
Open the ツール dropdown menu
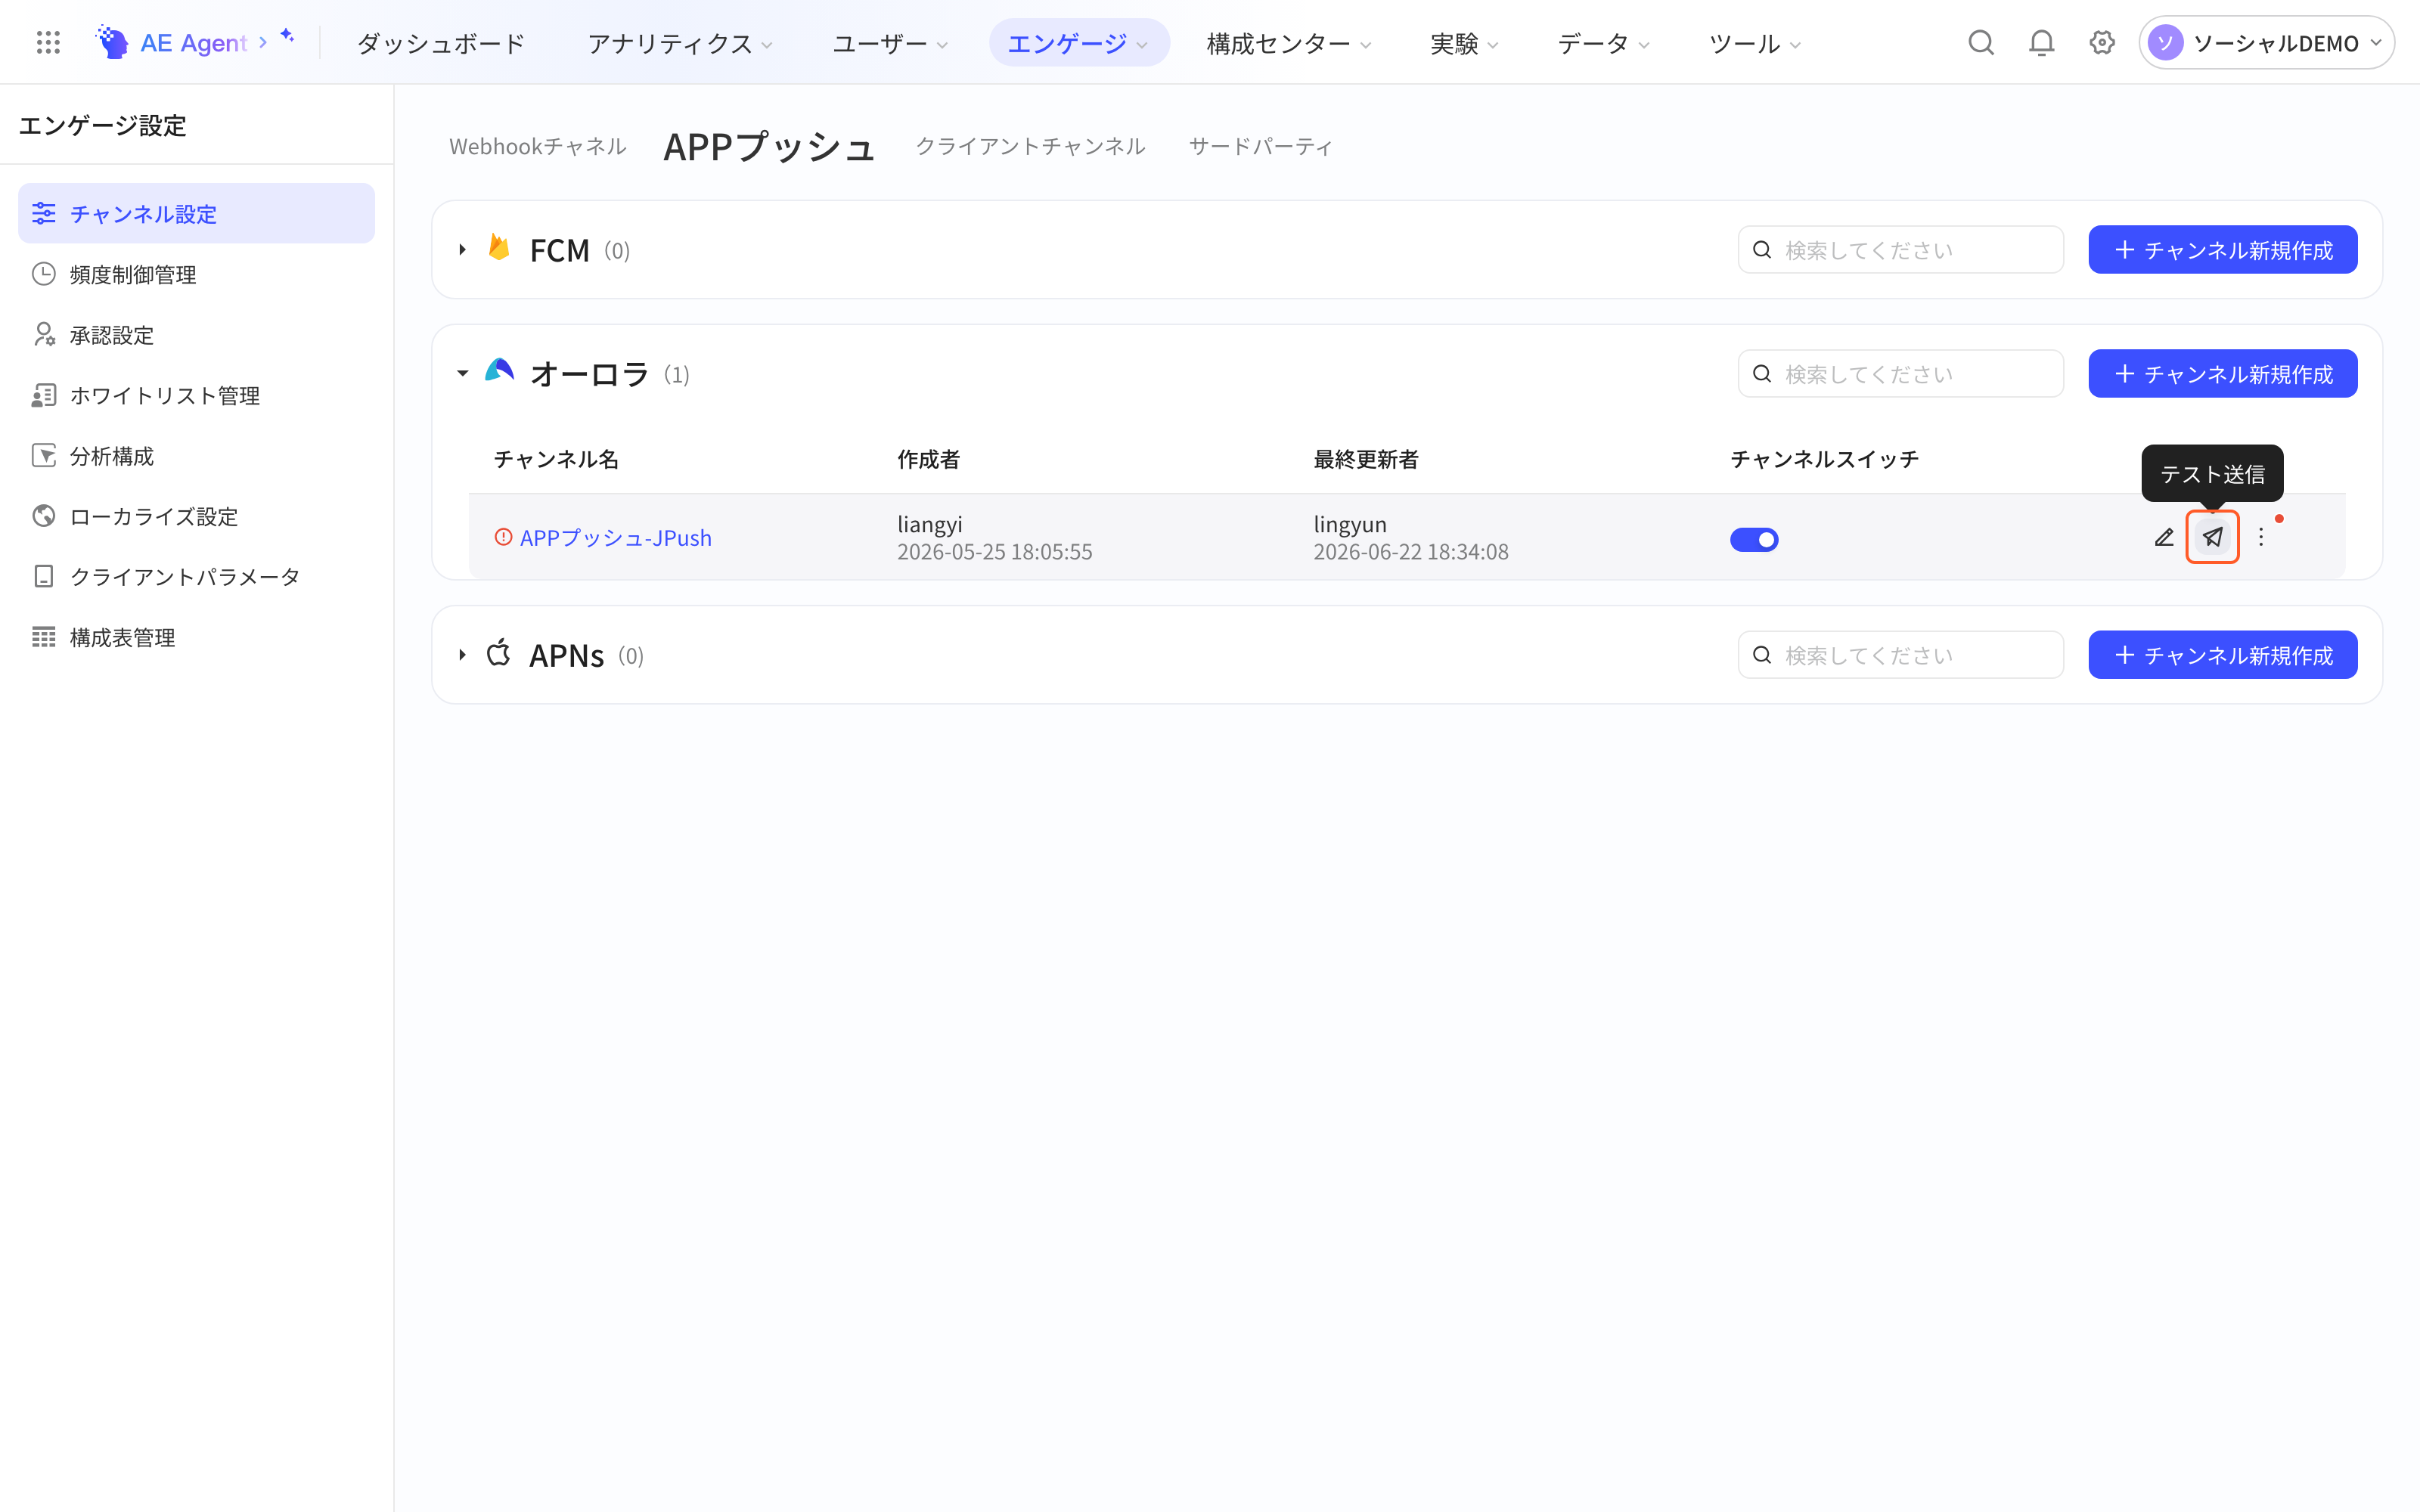point(1754,43)
